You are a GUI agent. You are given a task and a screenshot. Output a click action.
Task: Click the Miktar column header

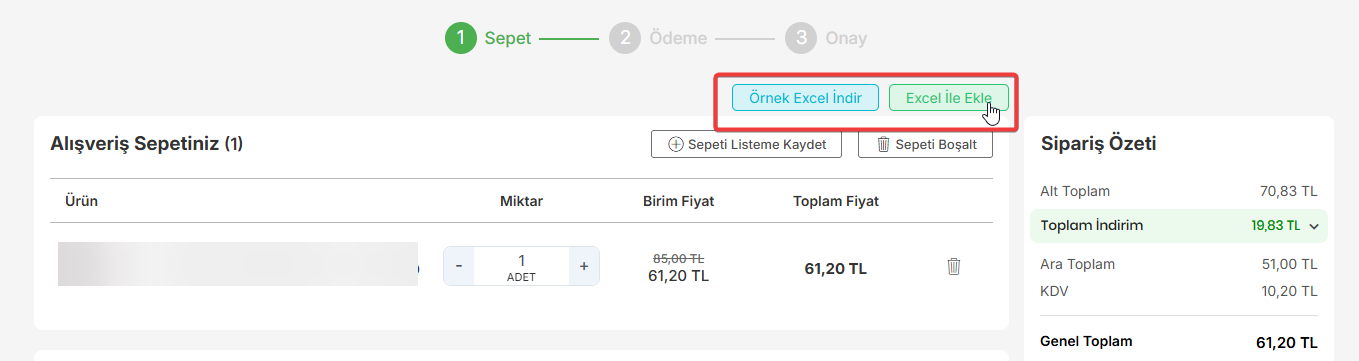[521, 201]
